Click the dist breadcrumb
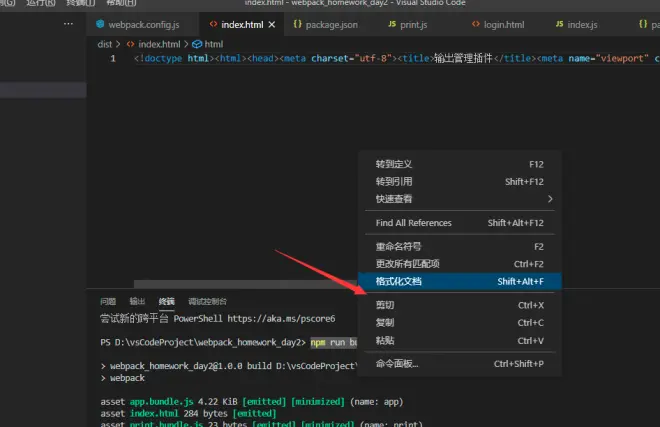Screen dimensions: 660x427 (105, 44)
